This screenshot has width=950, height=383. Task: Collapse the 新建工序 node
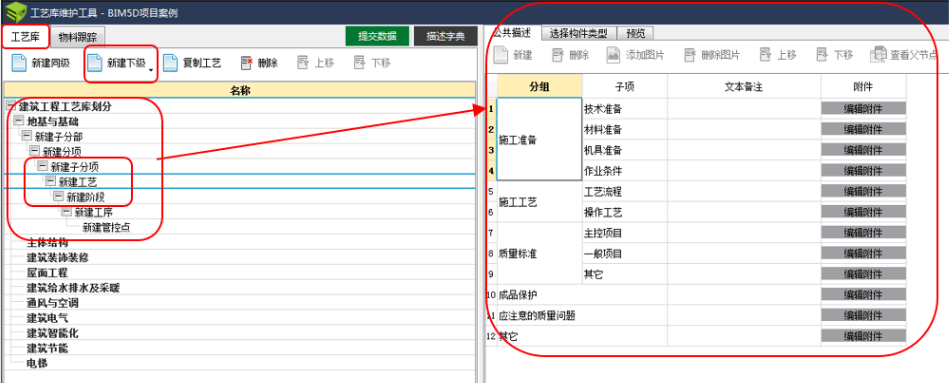[x=66, y=211]
